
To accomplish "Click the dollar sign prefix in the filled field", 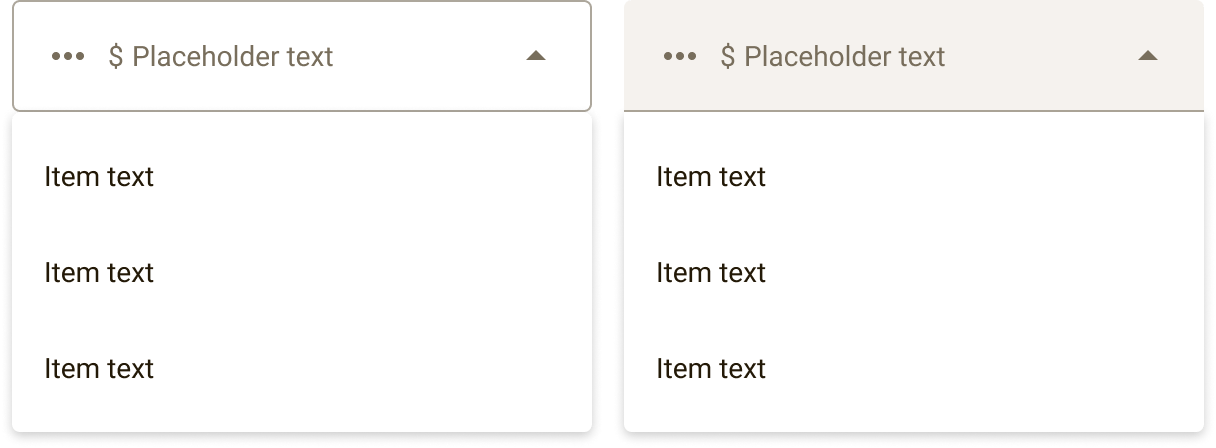I will click(x=728, y=57).
